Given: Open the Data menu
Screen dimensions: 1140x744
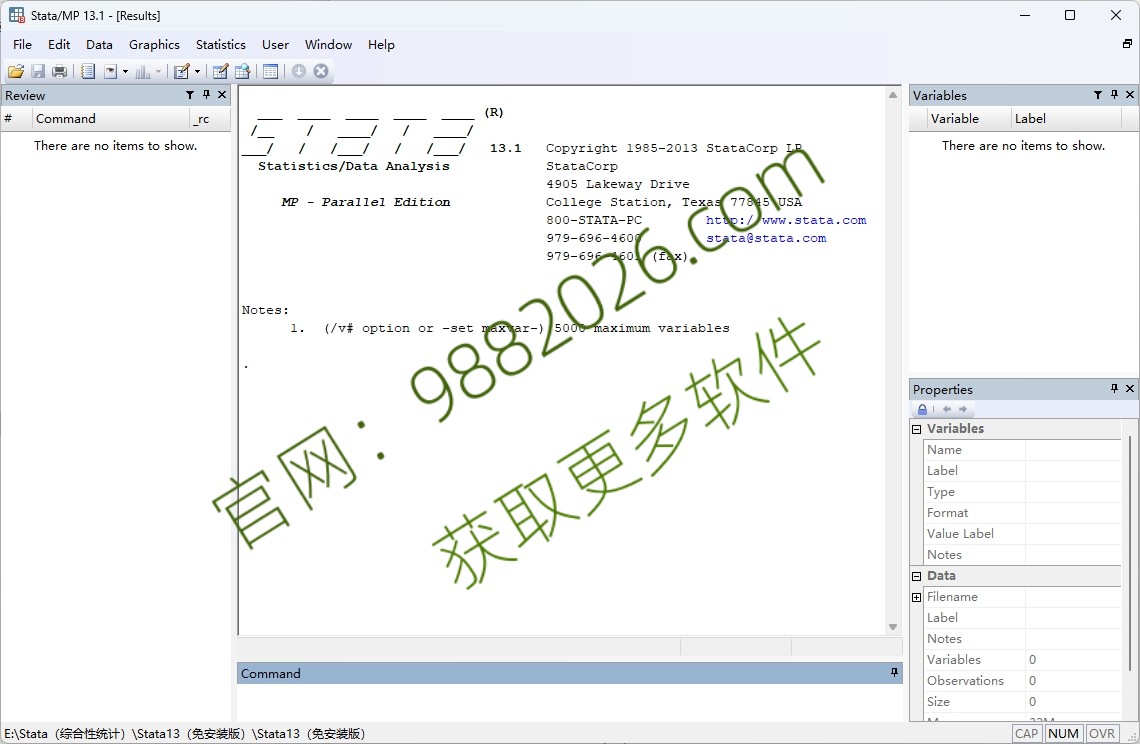Looking at the screenshot, I should pos(99,44).
